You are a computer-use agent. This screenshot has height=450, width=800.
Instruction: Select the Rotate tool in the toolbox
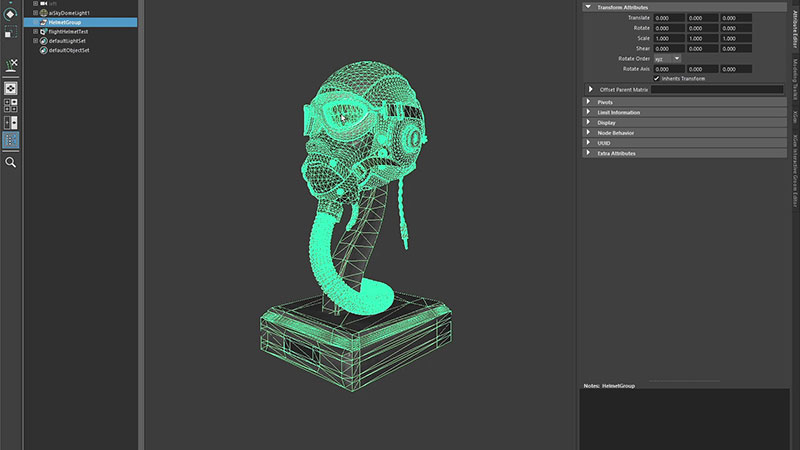point(10,14)
